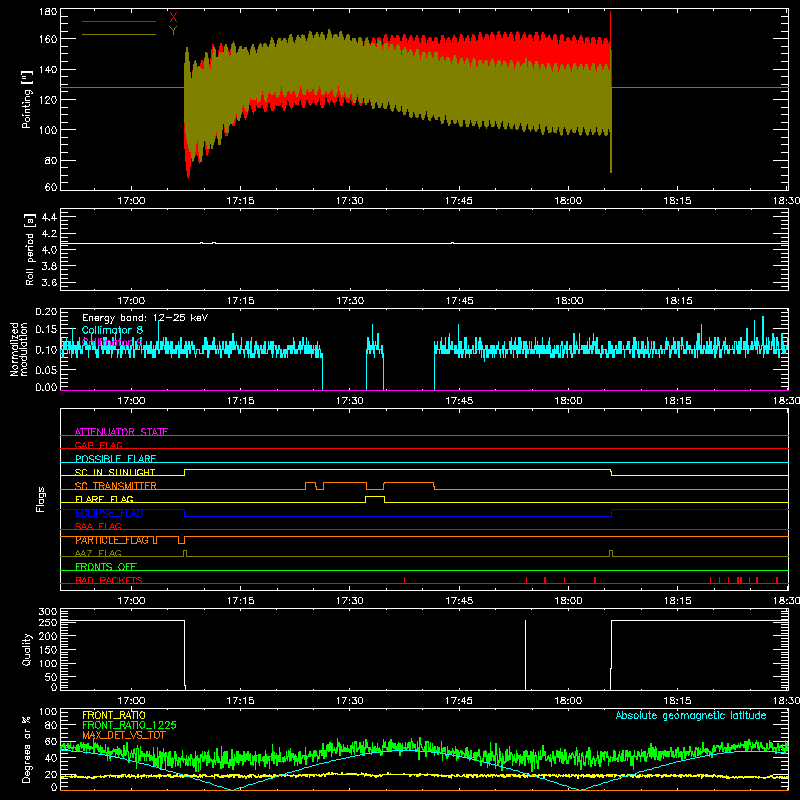Click the red X legend line
This screenshot has width=800, height=800.
119,21
